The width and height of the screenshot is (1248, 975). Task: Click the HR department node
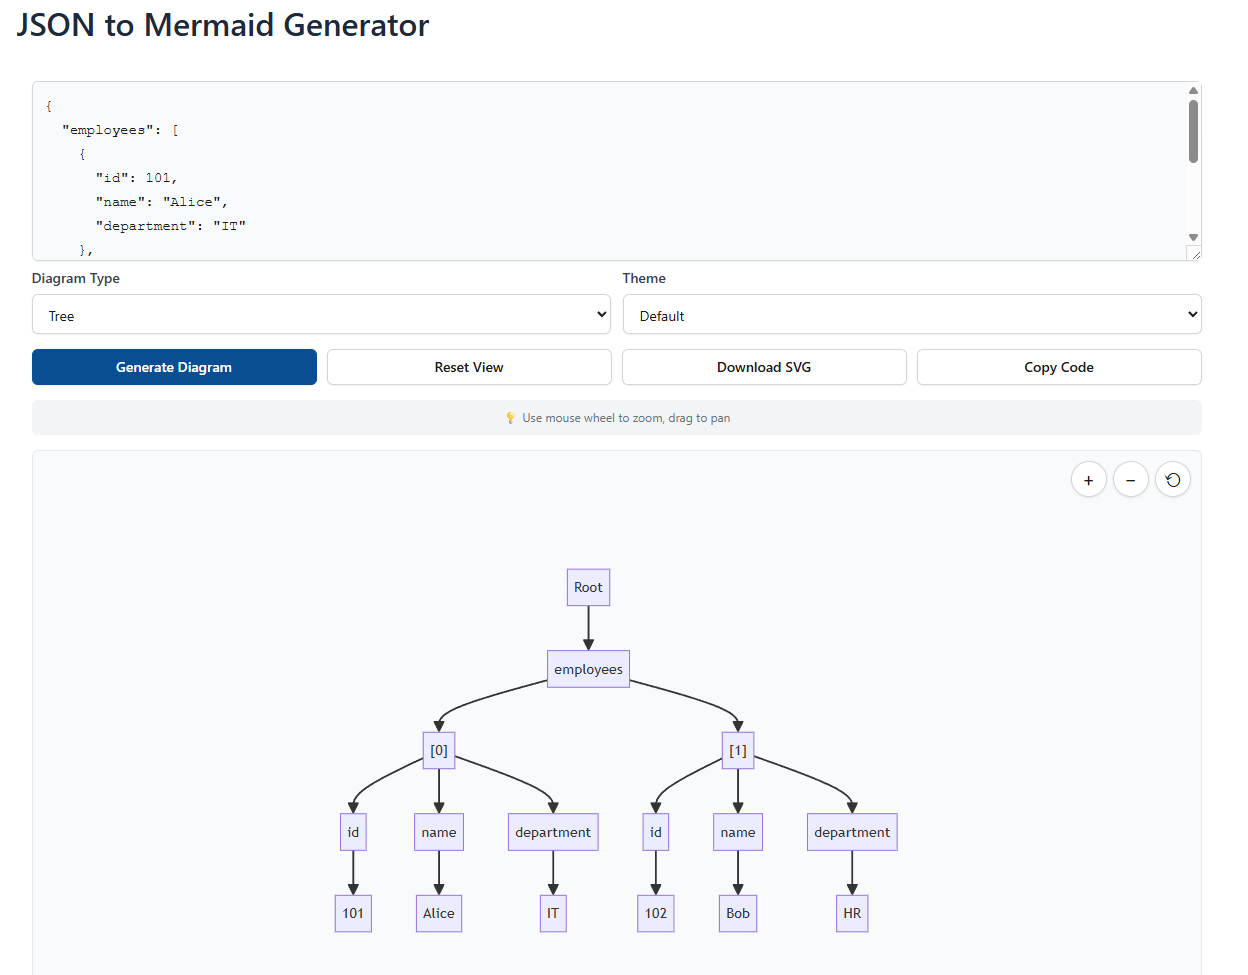(851, 913)
